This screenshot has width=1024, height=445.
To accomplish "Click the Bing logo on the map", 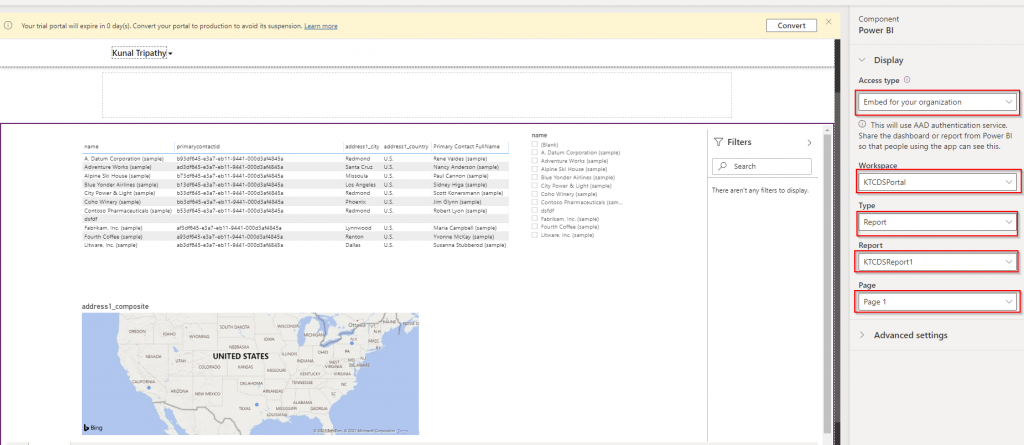I will pos(93,428).
